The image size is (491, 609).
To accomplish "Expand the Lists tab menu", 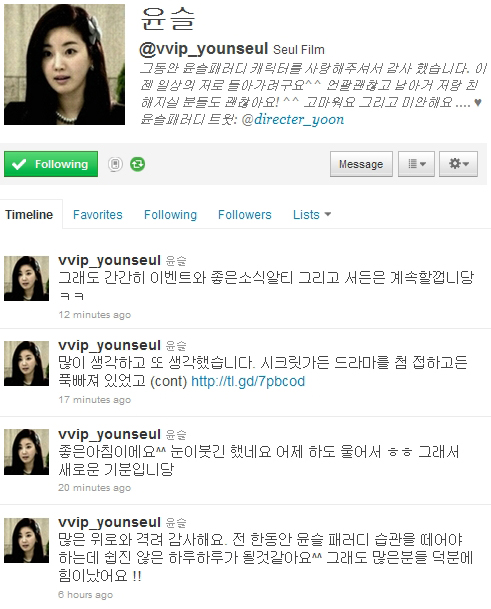I will pos(312,214).
